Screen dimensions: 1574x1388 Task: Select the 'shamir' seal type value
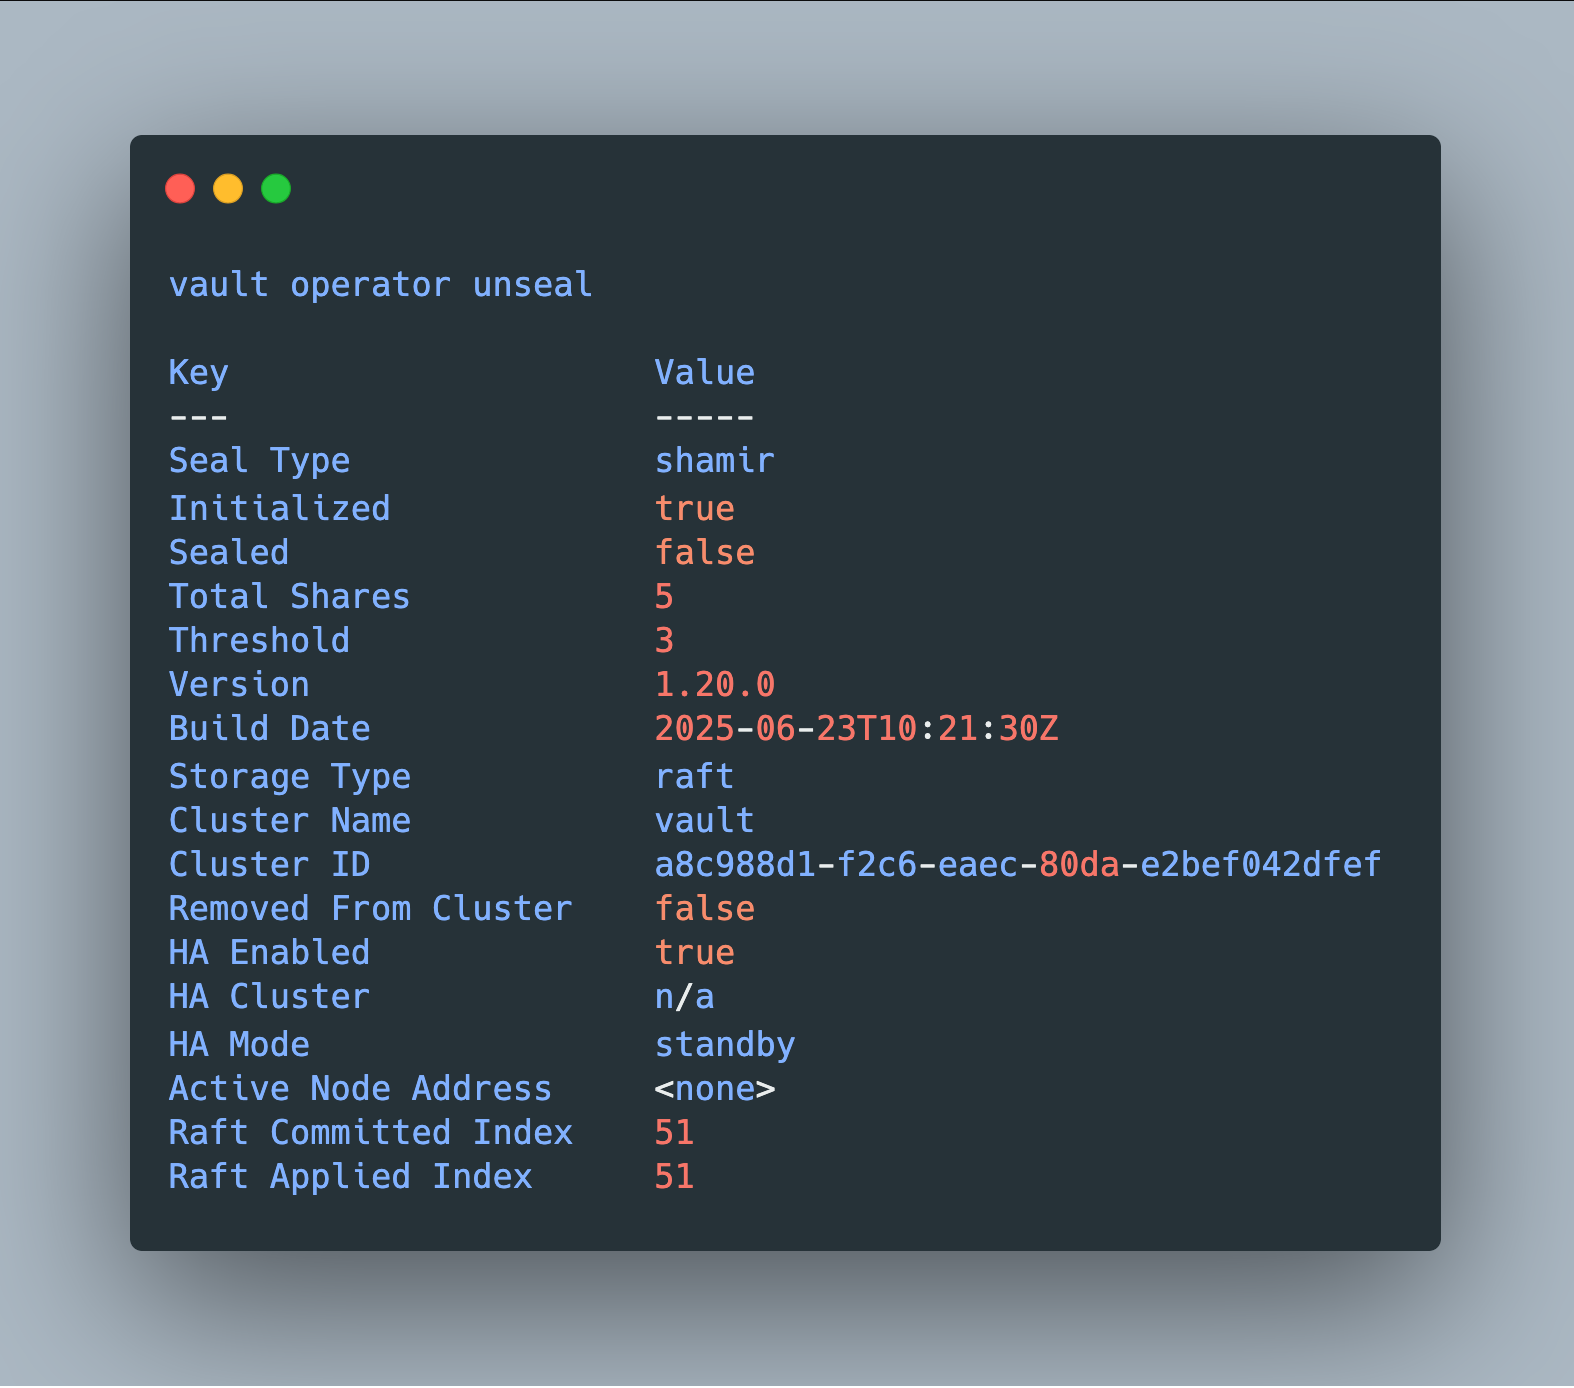[x=714, y=461]
